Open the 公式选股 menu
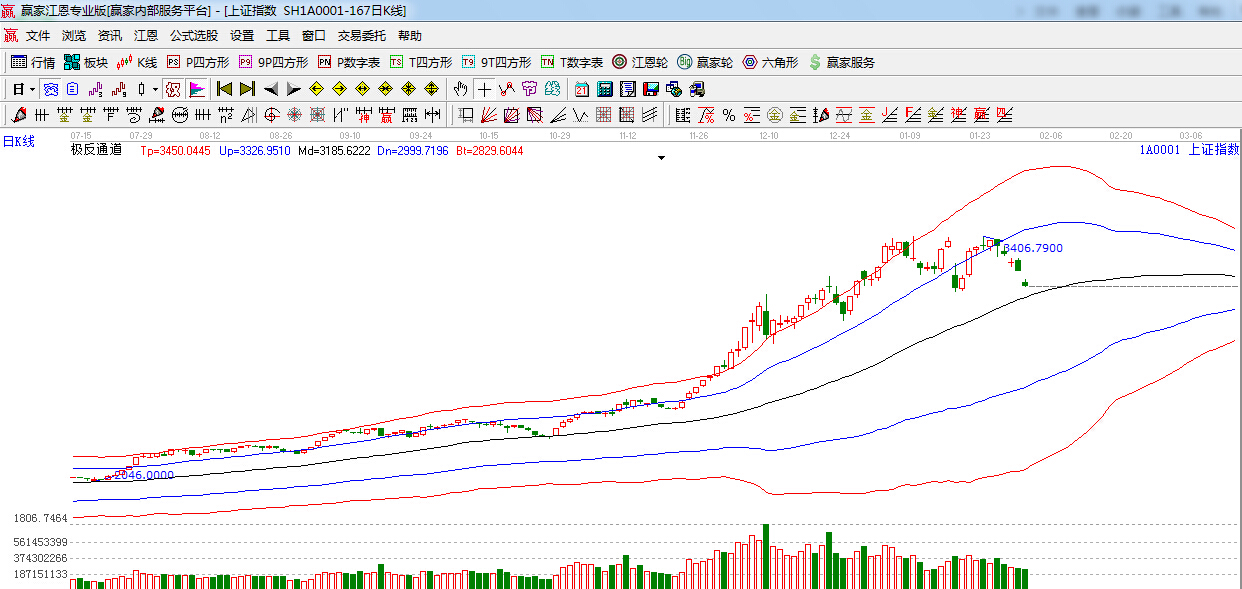This screenshot has width=1242, height=589. point(193,35)
